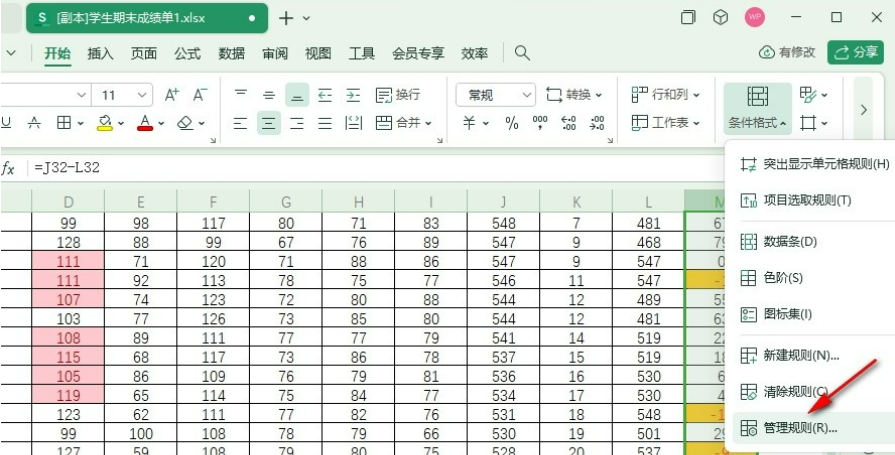Choose 管理规则(R)... menu item
895x455 pixels.
coord(814,428)
